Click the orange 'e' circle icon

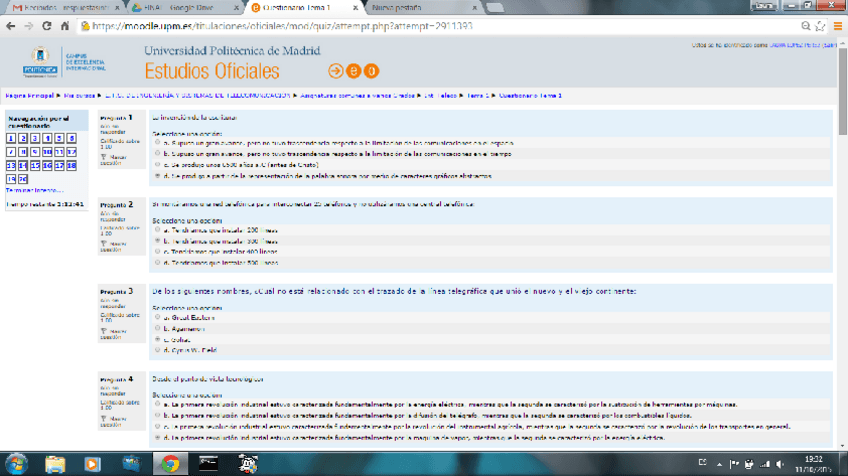click(x=353, y=71)
